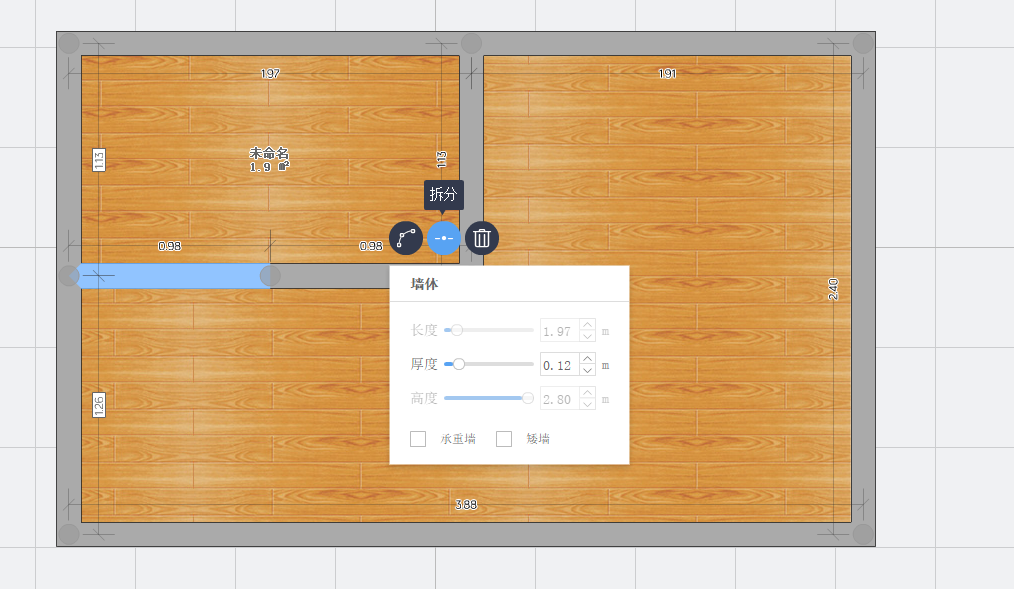Image resolution: width=1014 pixels, height=589 pixels.
Task: Click the 191 dimension label
Action: pyautogui.click(x=667, y=74)
